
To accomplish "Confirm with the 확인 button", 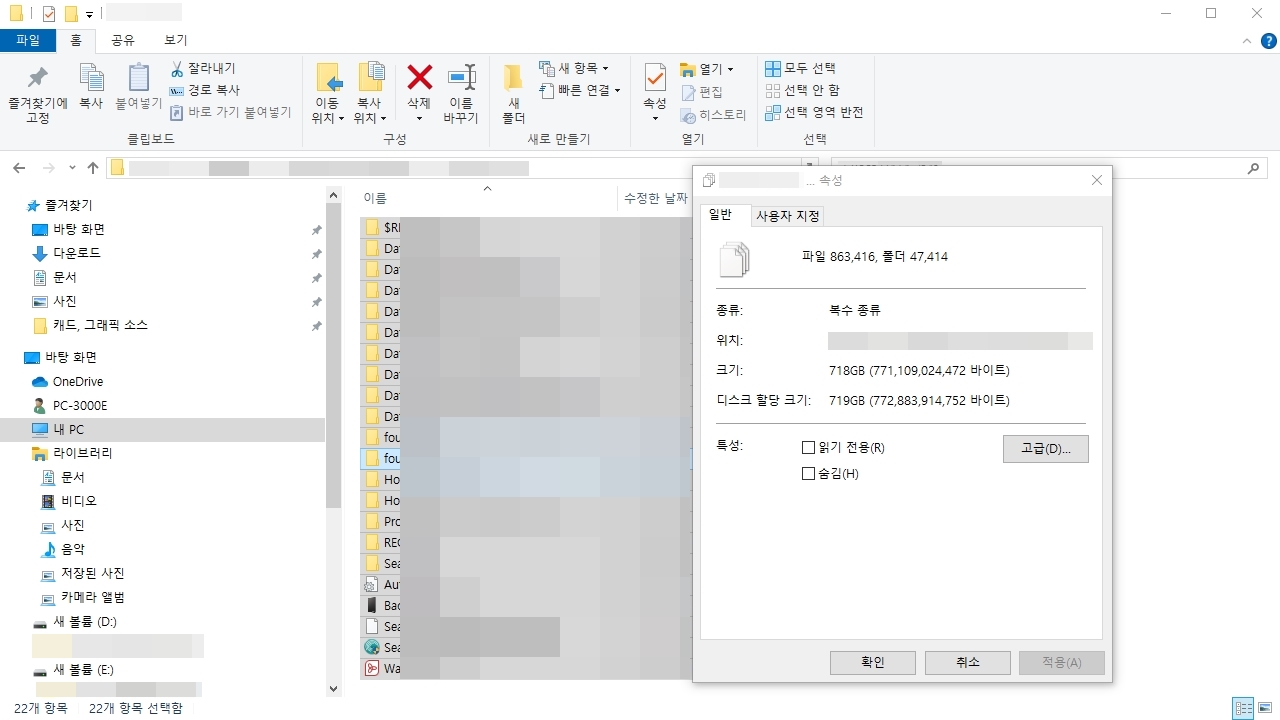I will 873,662.
